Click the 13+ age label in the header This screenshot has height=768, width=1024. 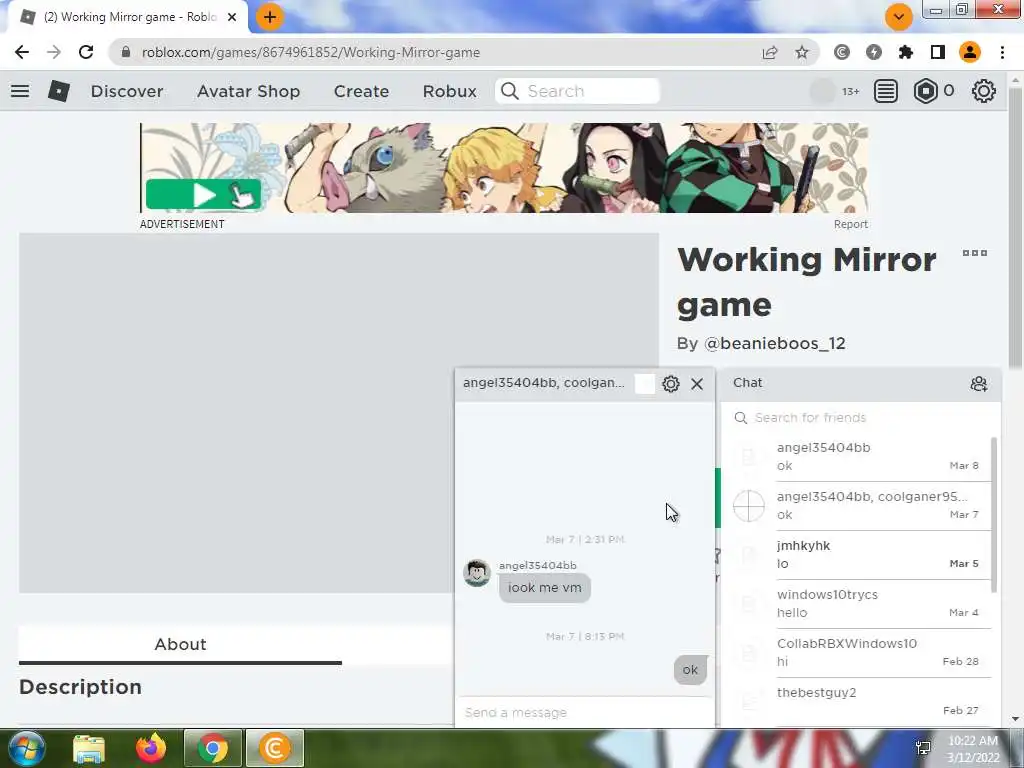(850, 91)
